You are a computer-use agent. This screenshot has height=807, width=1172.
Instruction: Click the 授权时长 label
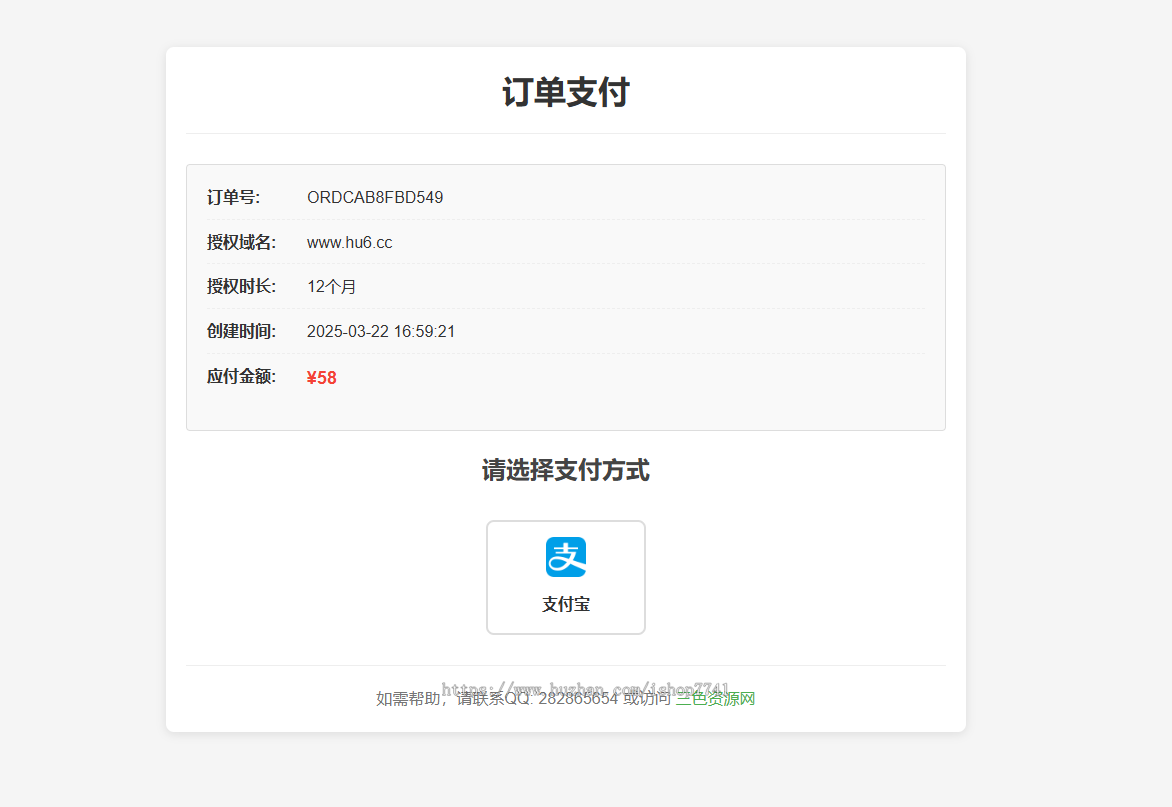[x=241, y=286]
